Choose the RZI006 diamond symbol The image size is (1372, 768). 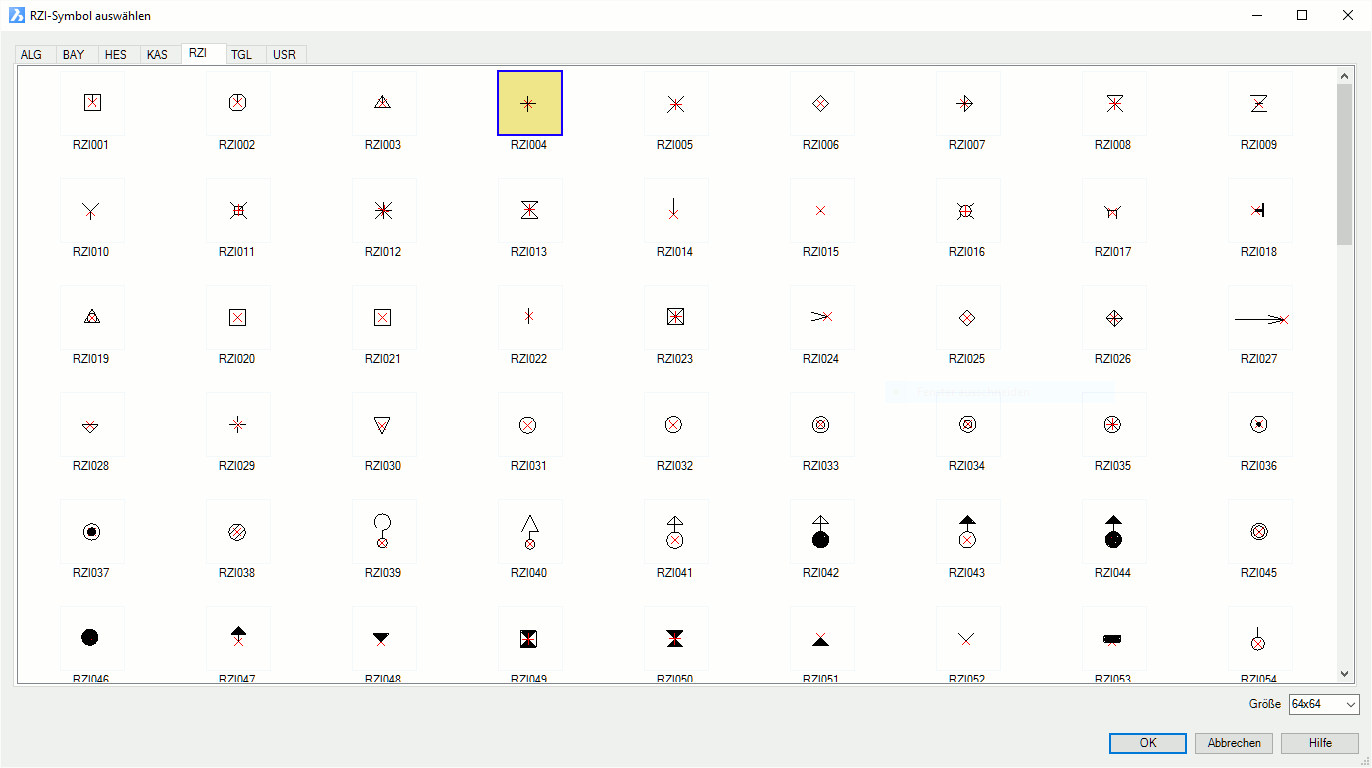point(822,103)
